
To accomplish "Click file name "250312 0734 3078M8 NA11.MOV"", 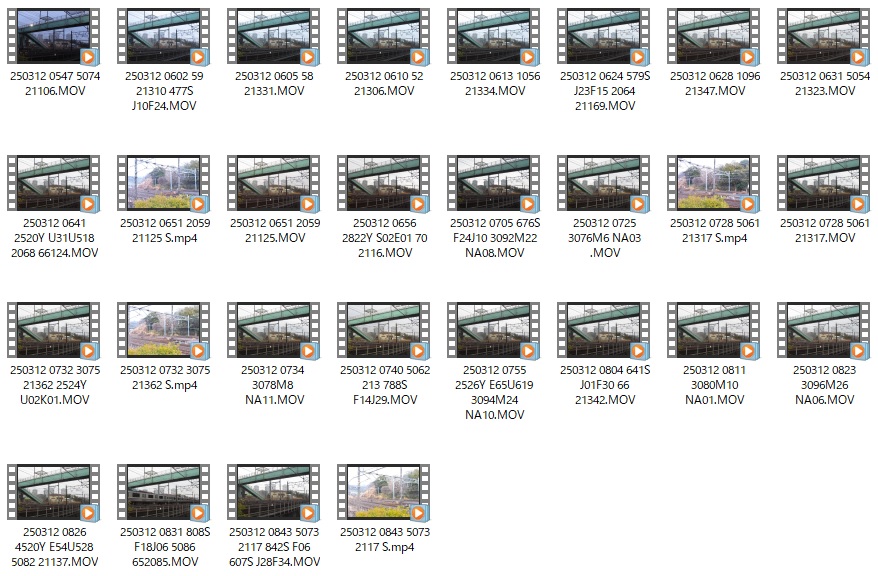I will 274,385.
